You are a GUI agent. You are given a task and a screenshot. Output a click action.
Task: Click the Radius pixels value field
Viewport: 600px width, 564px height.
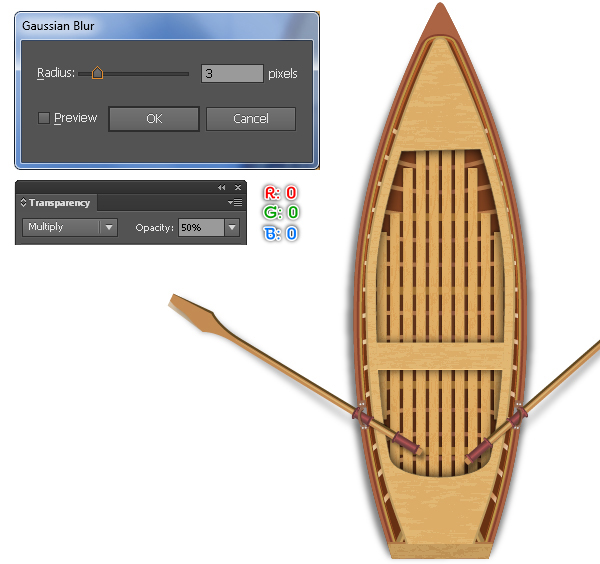pyautogui.click(x=232, y=73)
